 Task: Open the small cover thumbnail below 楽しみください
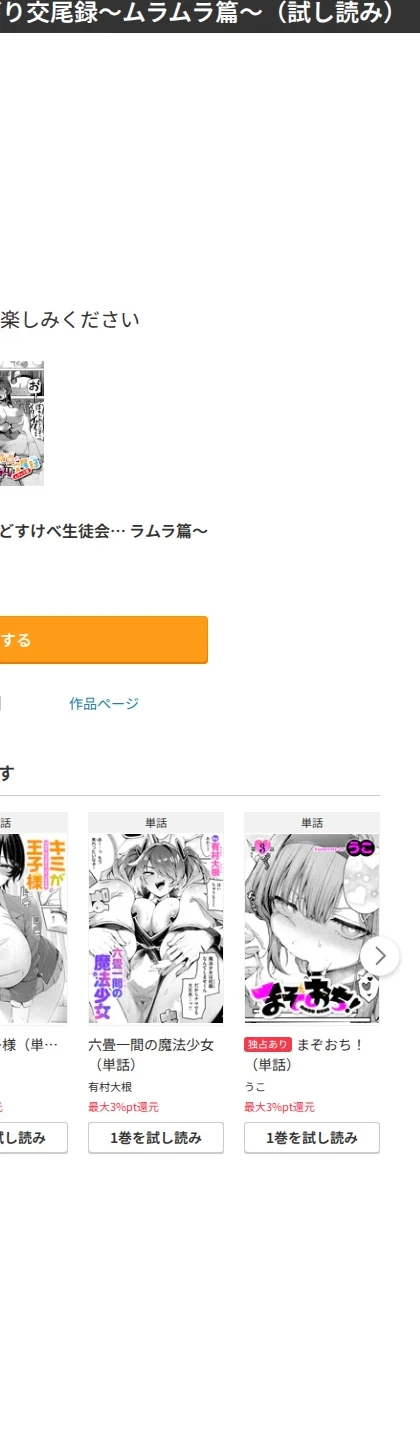(22, 423)
